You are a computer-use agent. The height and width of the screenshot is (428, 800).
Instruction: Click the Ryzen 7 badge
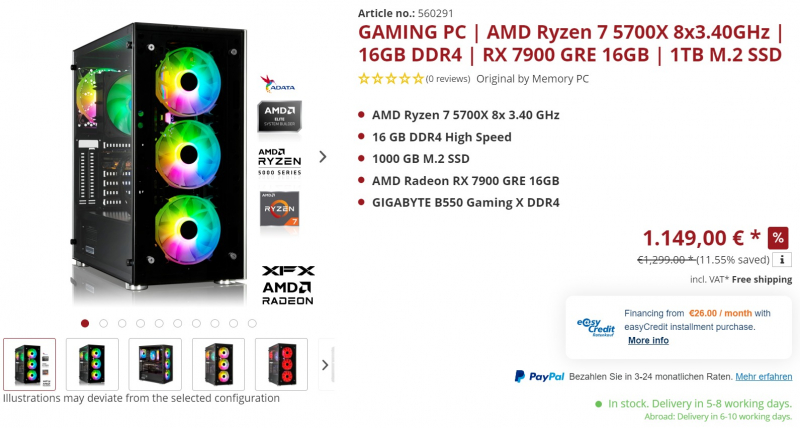280,209
